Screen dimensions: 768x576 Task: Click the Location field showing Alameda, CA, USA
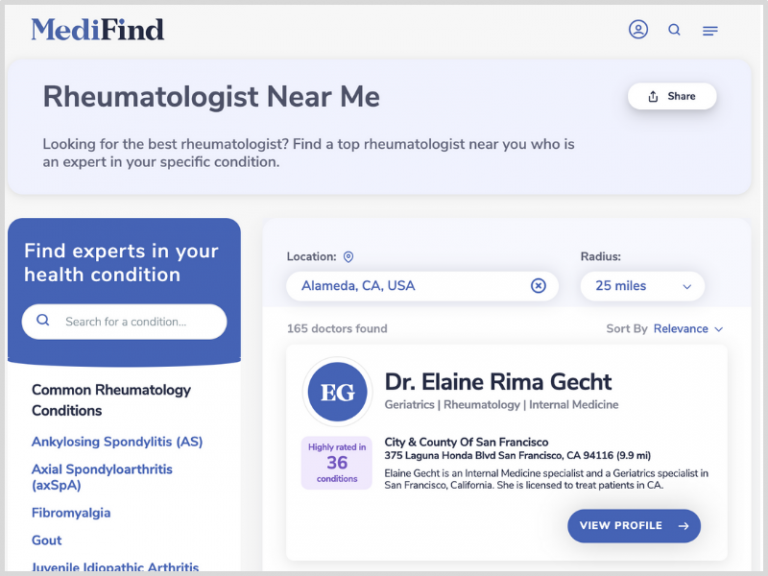click(422, 286)
